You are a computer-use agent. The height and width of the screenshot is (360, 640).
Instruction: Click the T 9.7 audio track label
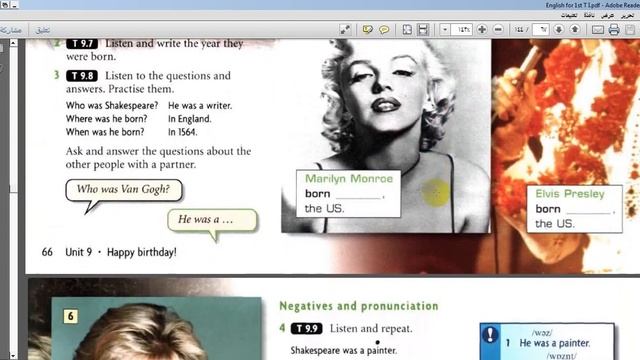(82, 44)
